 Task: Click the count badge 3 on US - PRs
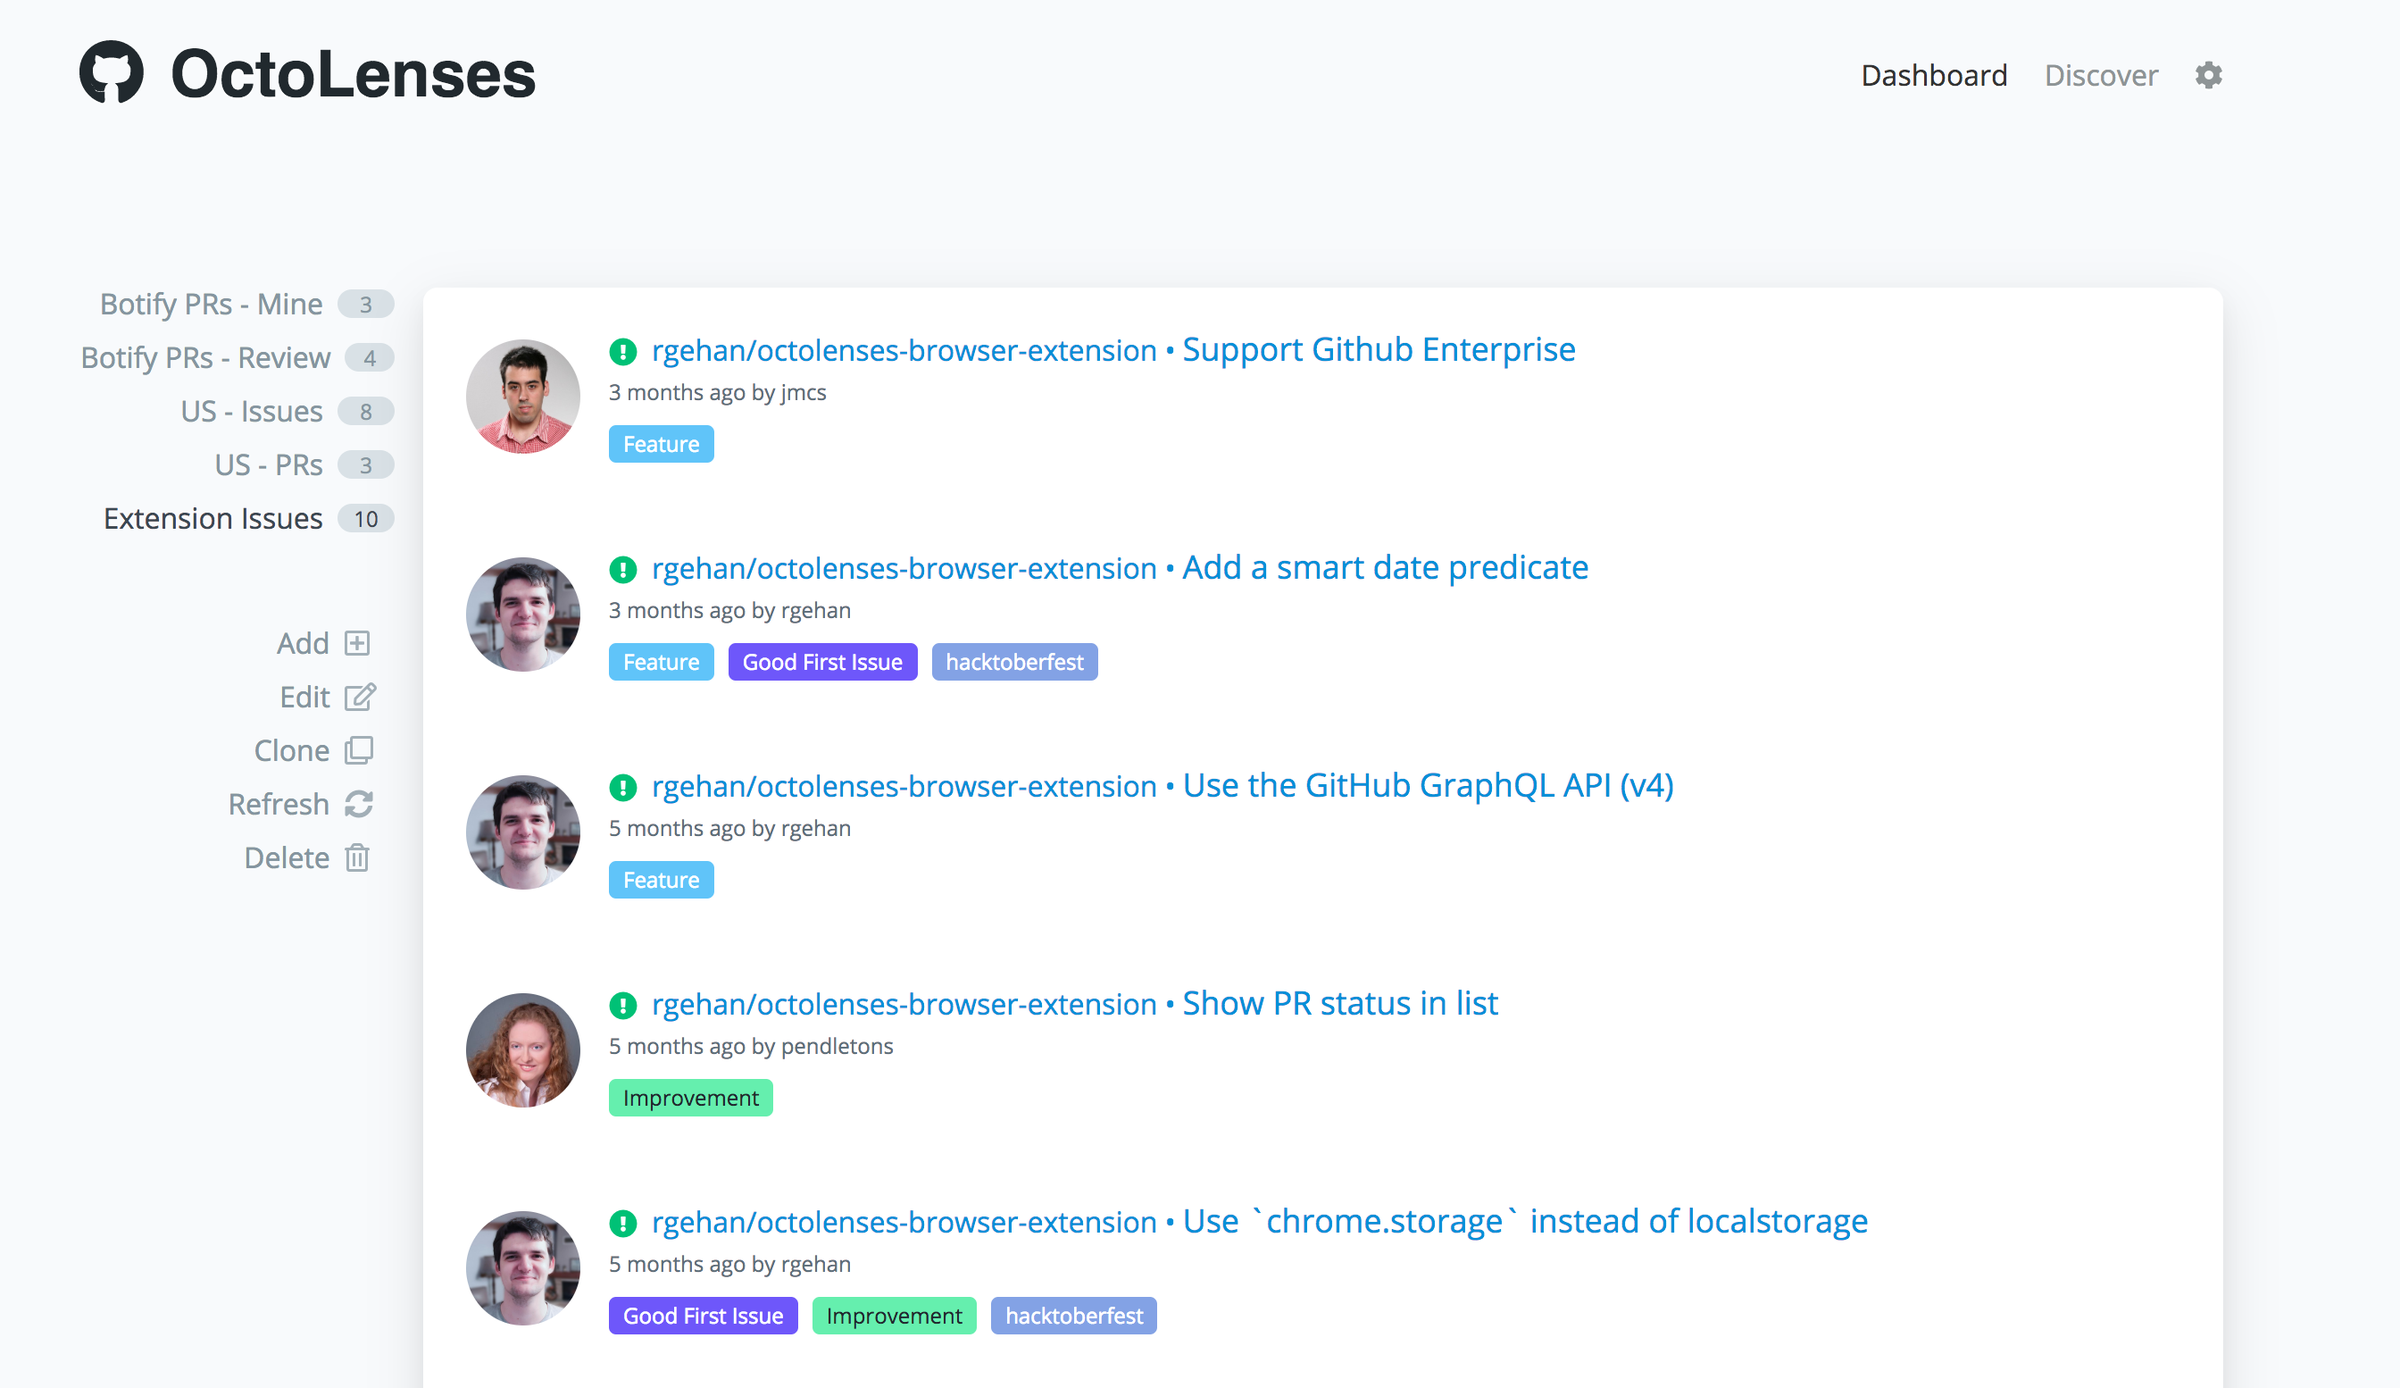[366, 465]
